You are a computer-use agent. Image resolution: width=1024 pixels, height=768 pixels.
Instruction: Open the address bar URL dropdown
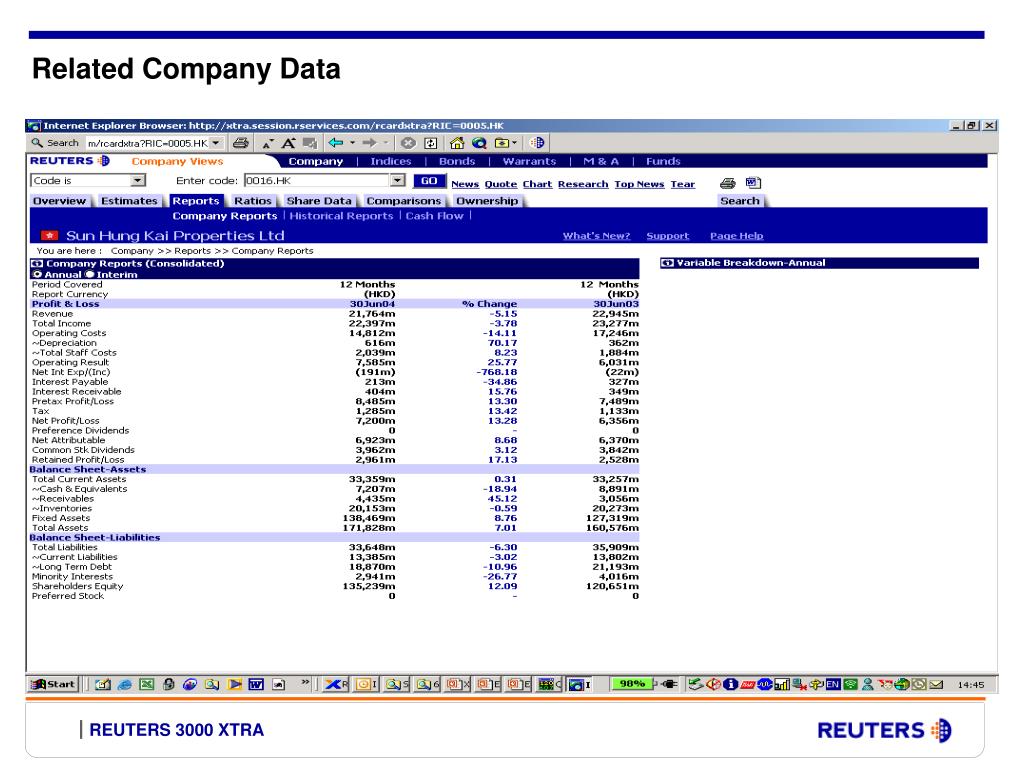click(216, 143)
